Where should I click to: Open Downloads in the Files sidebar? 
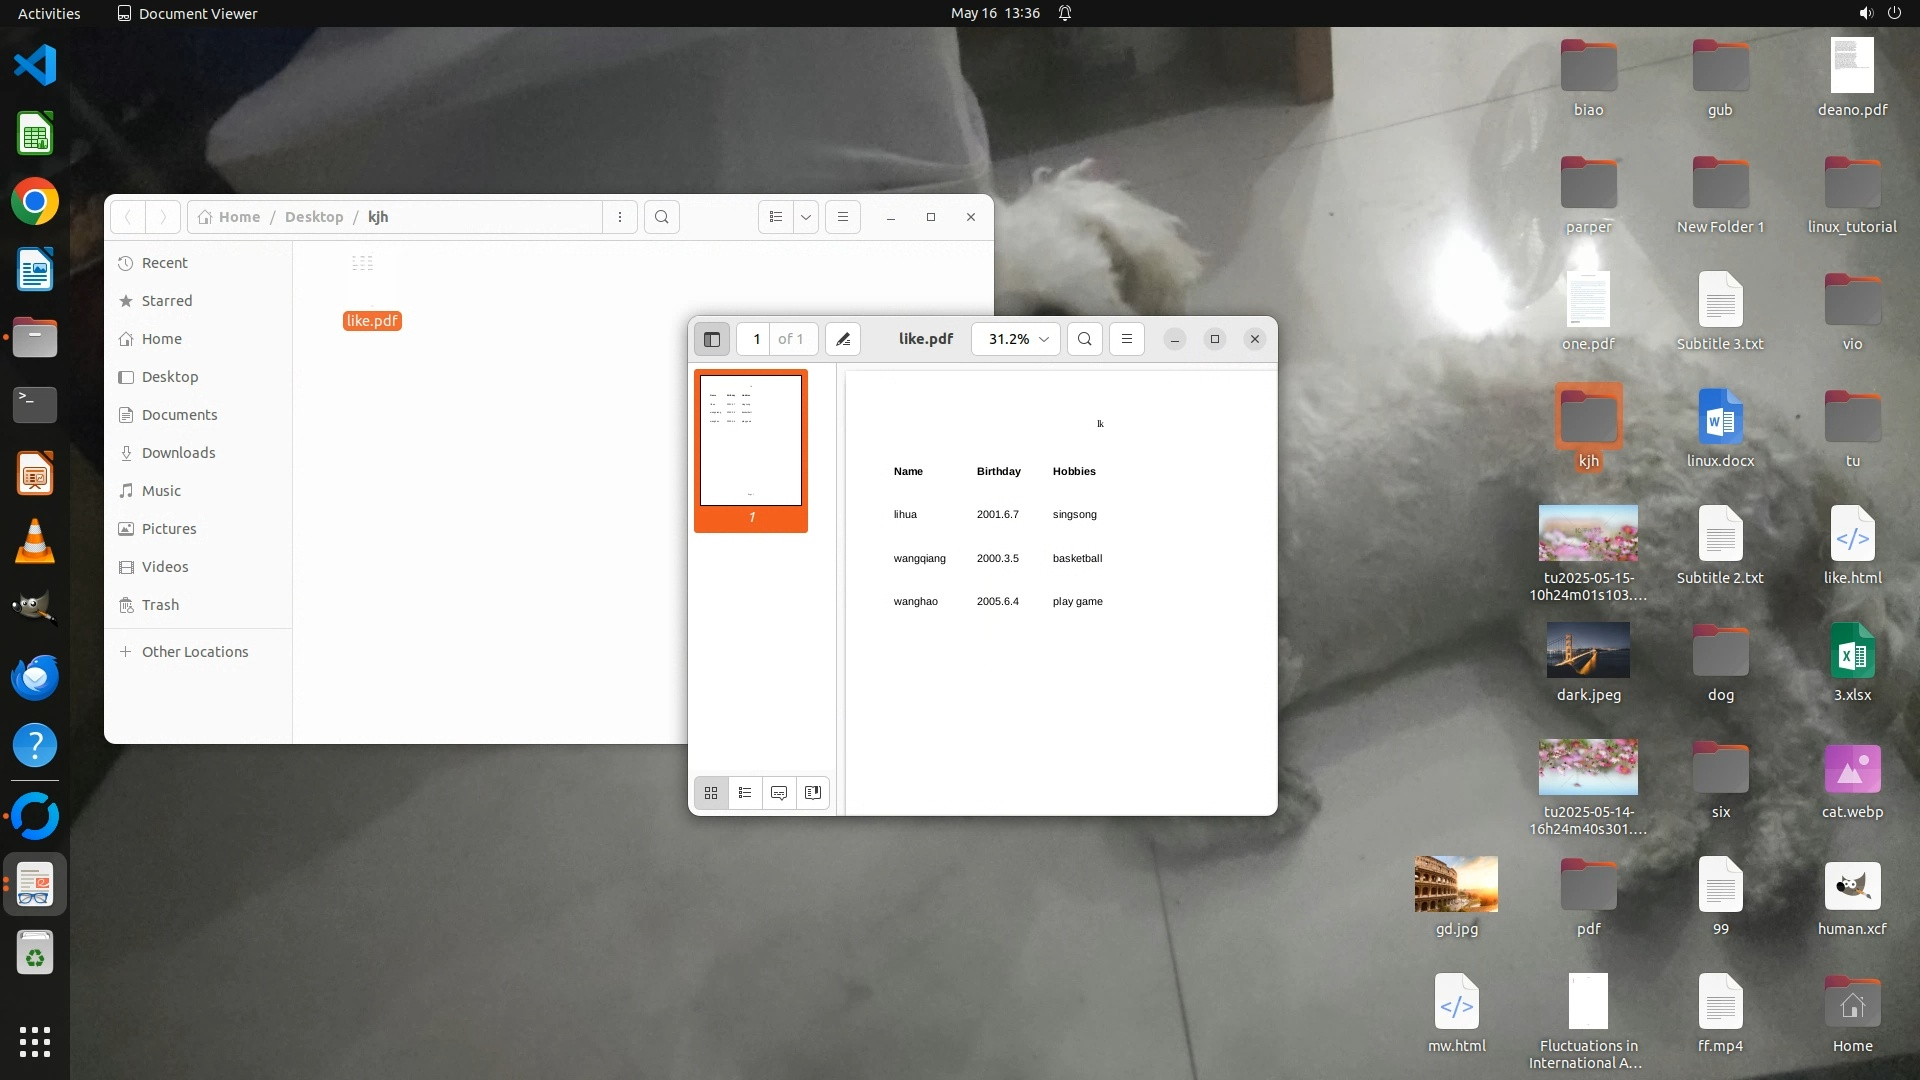pyautogui.click(x=178, y=453)
